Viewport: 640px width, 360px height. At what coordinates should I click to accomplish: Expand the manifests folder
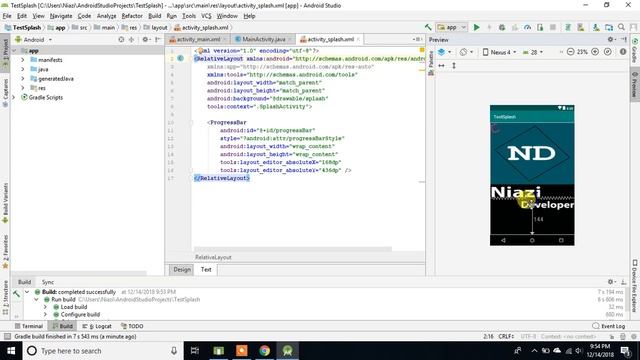tap(23, 60)
